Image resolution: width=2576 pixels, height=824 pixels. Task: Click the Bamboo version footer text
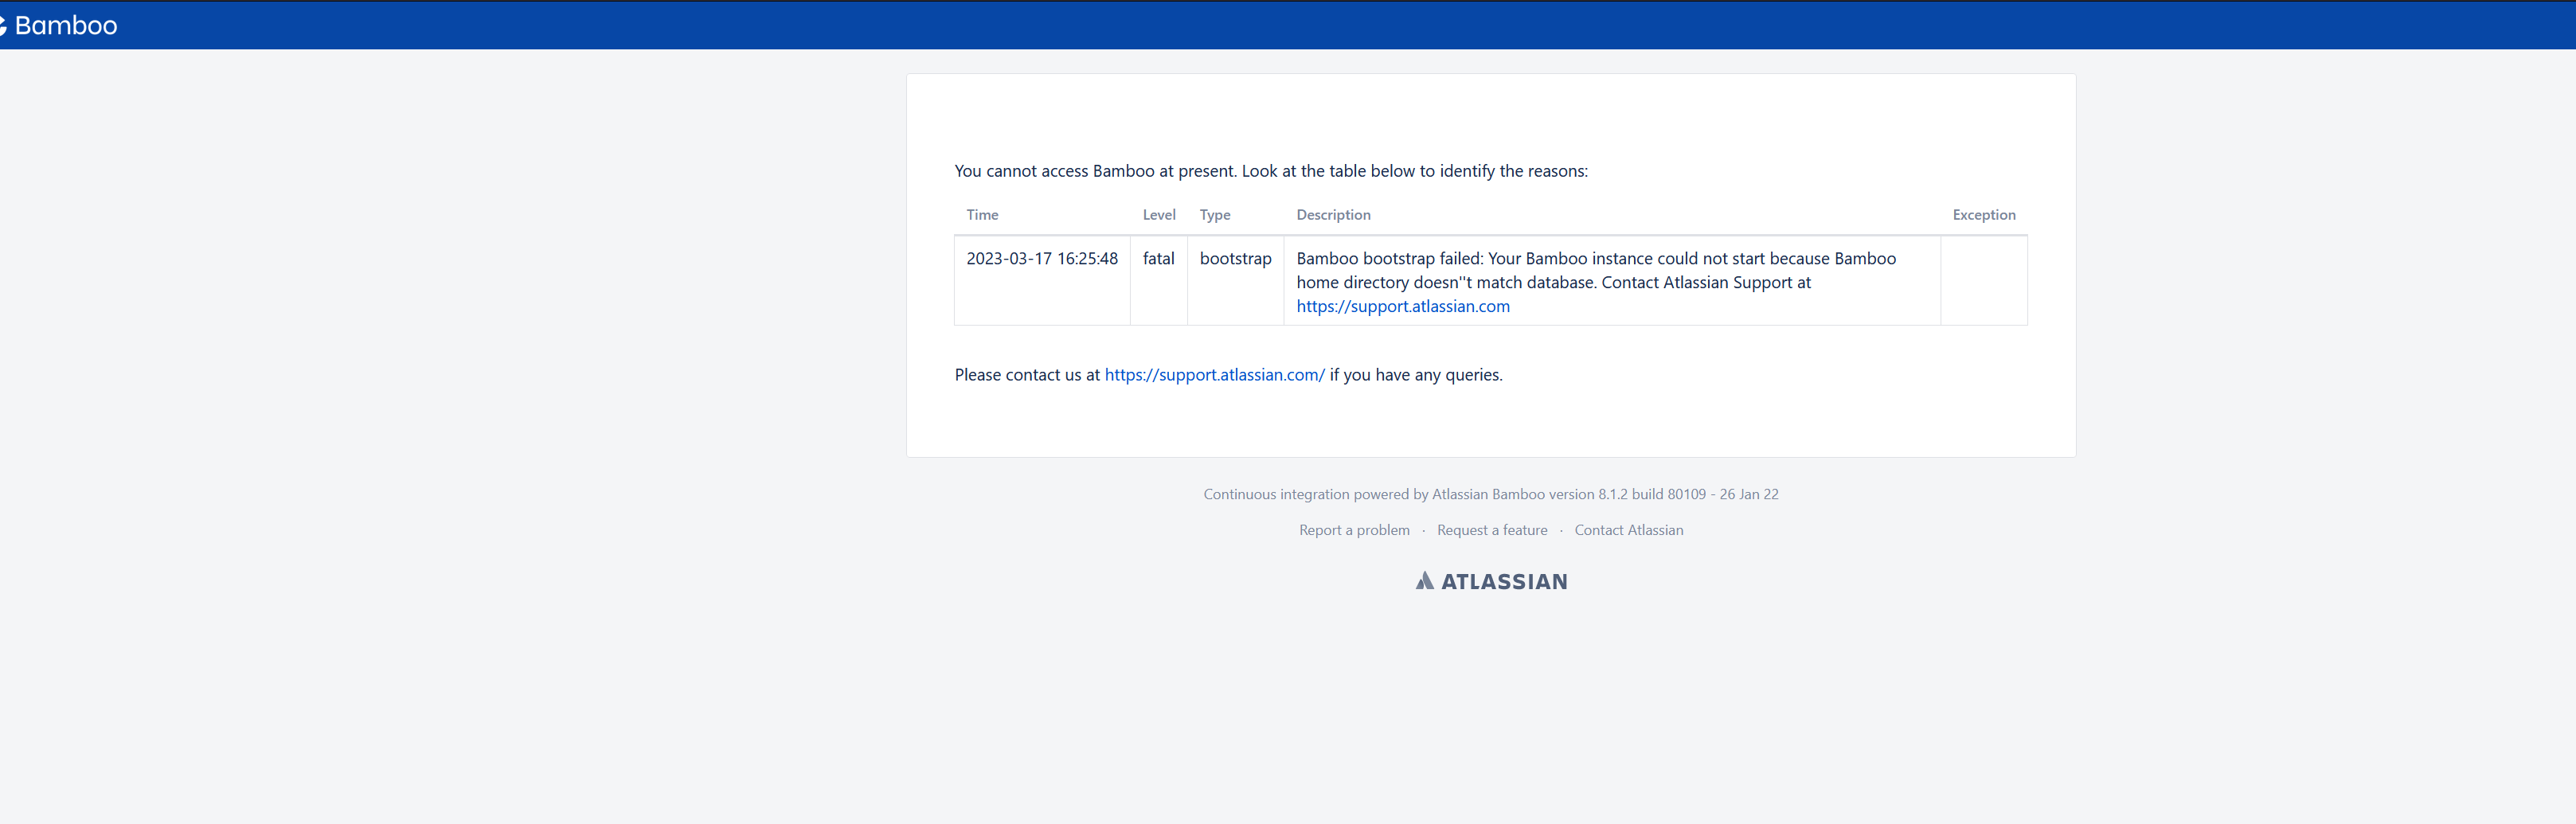click(1491, 493)
